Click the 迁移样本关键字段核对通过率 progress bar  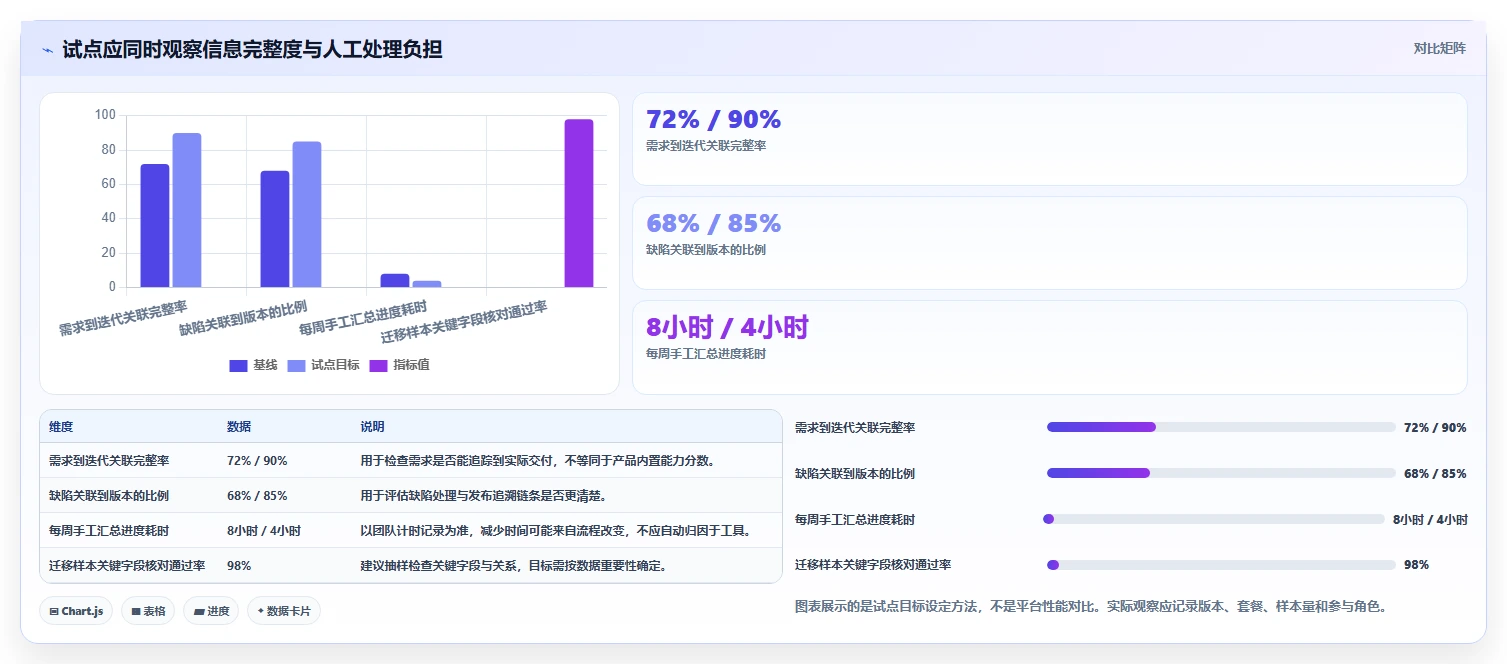tap(1221, 565)
